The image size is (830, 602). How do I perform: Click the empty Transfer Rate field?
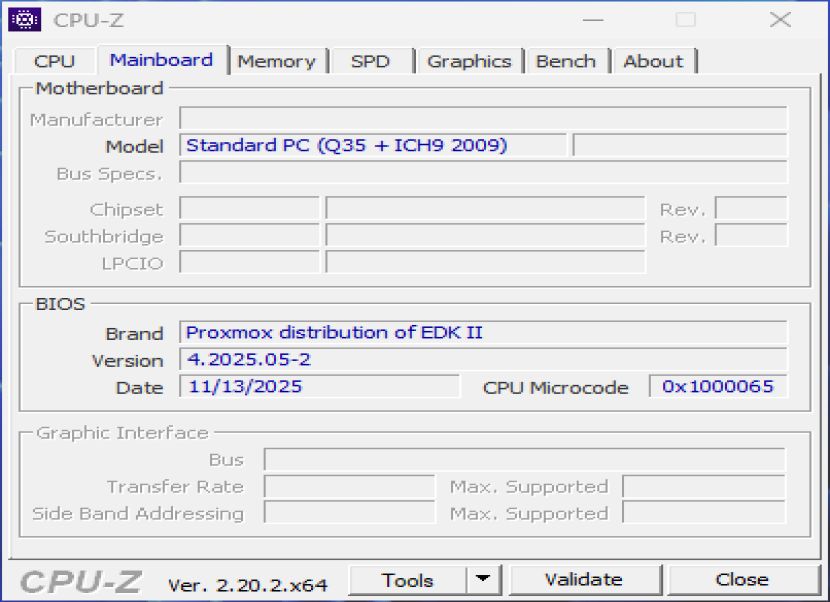tap(349, 486)
